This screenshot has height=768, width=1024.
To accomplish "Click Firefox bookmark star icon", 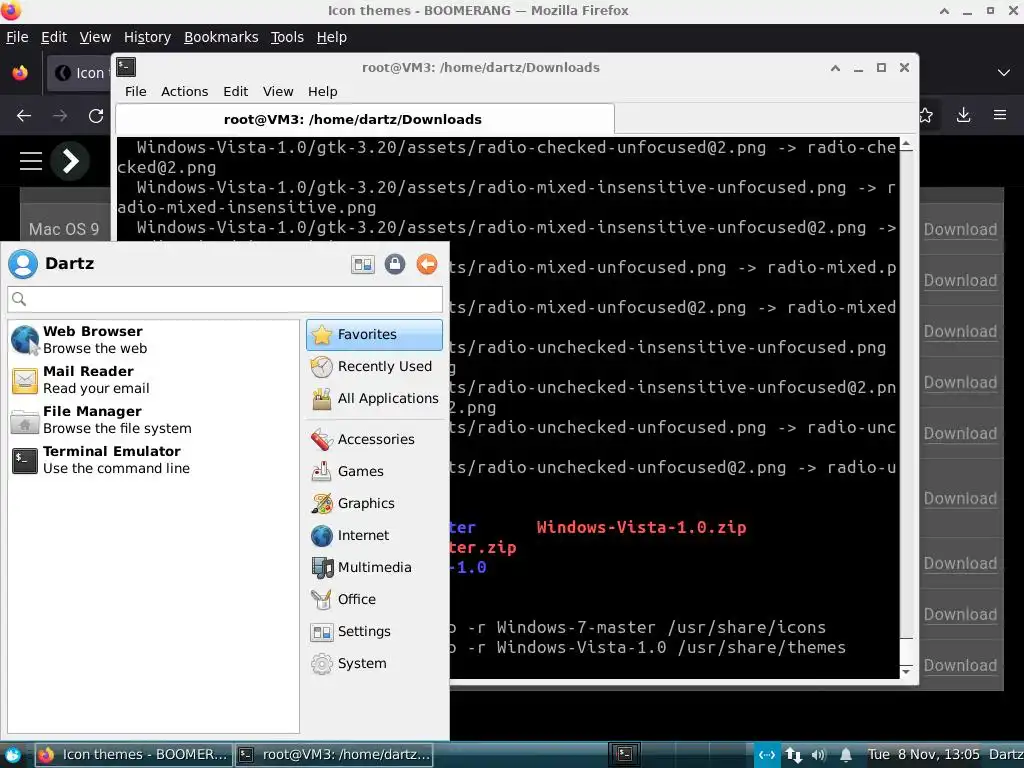I will [x=926, y=116].
